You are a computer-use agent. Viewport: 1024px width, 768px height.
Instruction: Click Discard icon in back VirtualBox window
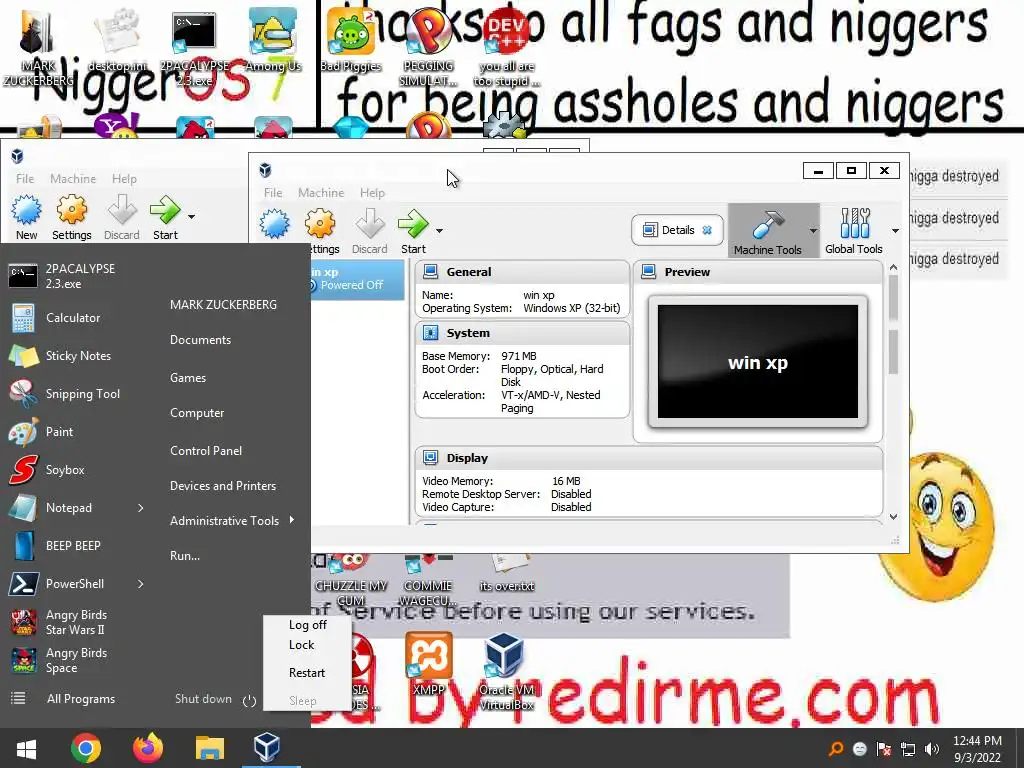click(122, 210)
